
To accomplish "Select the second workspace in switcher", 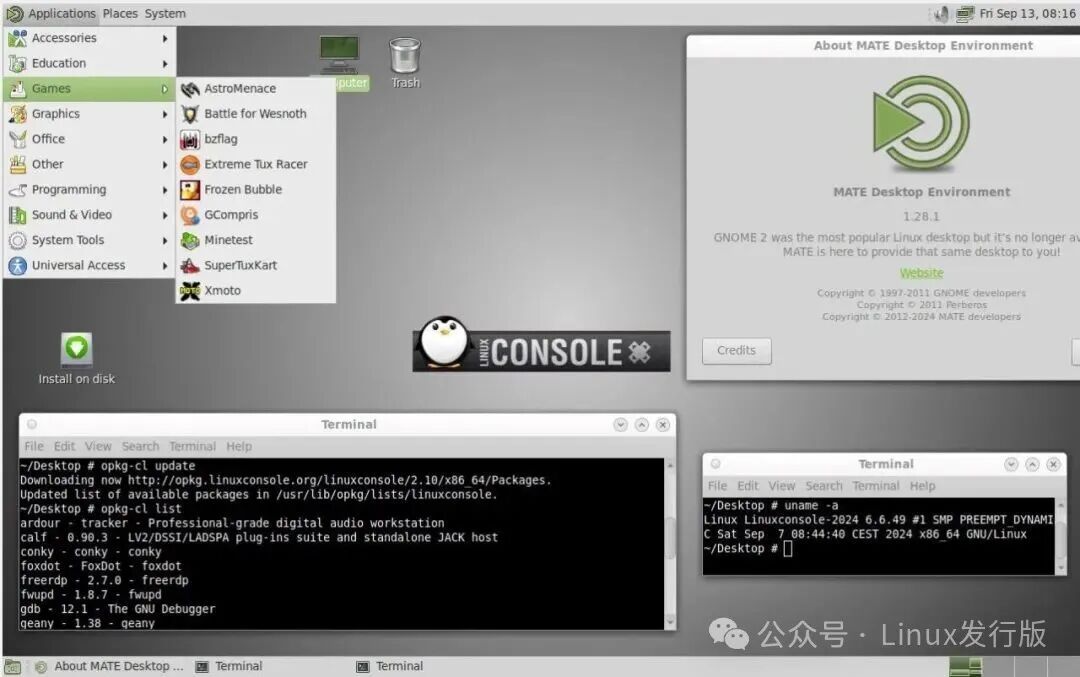I will [x=998, y=667].
